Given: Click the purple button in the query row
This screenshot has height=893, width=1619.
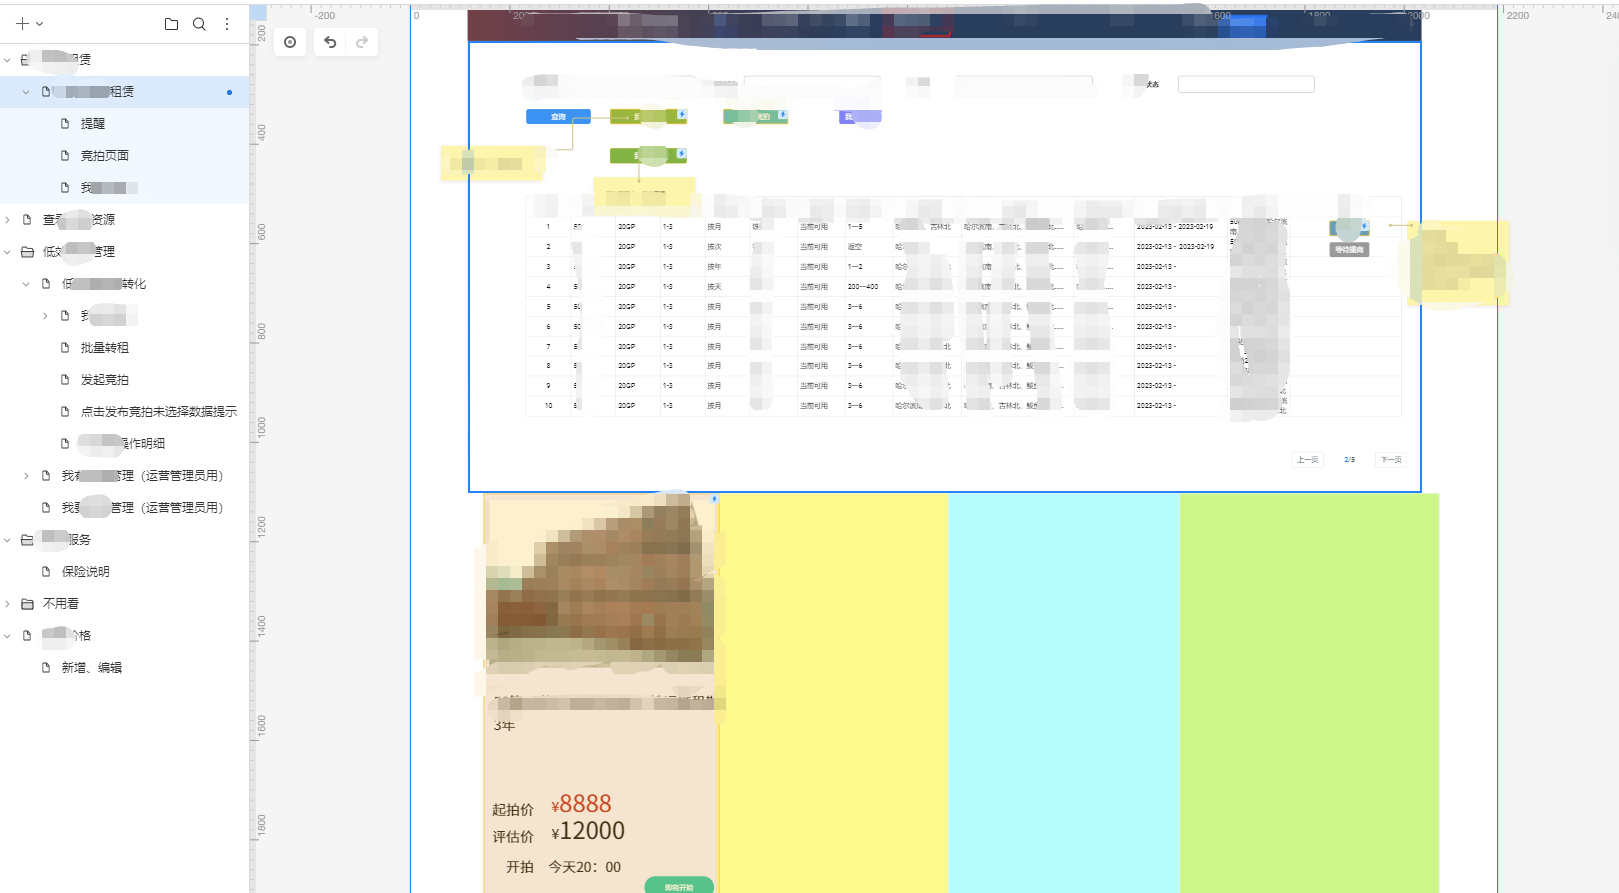Looking at the screenshot, I should pyautogui.click(x=860, y=117).
